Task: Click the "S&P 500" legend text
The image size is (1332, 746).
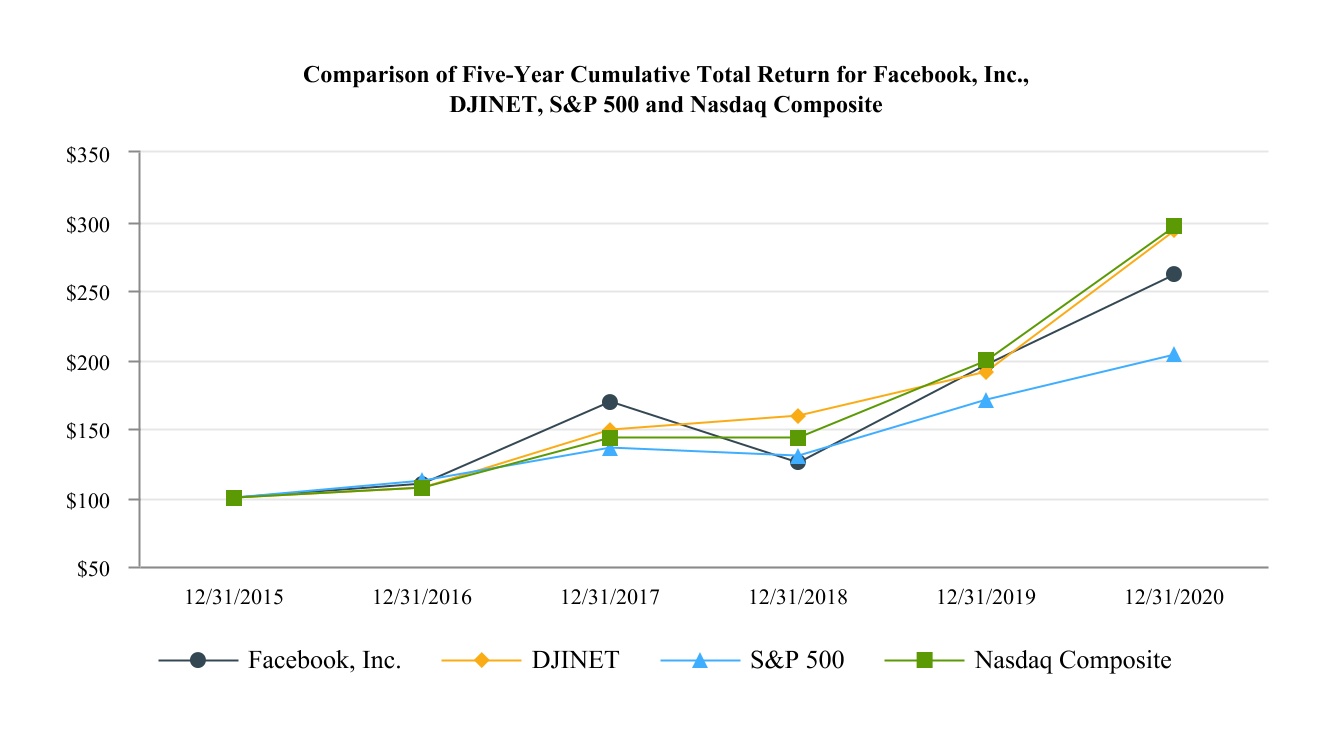Action: pos(796,661)
